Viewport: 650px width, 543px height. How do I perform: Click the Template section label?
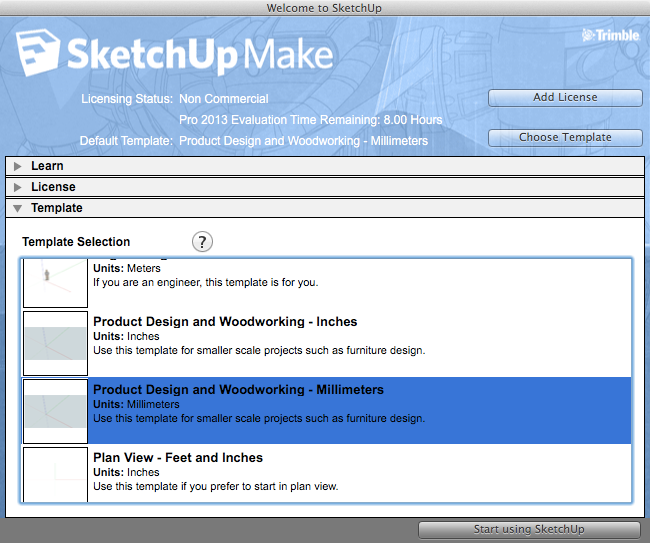point(57,208)
